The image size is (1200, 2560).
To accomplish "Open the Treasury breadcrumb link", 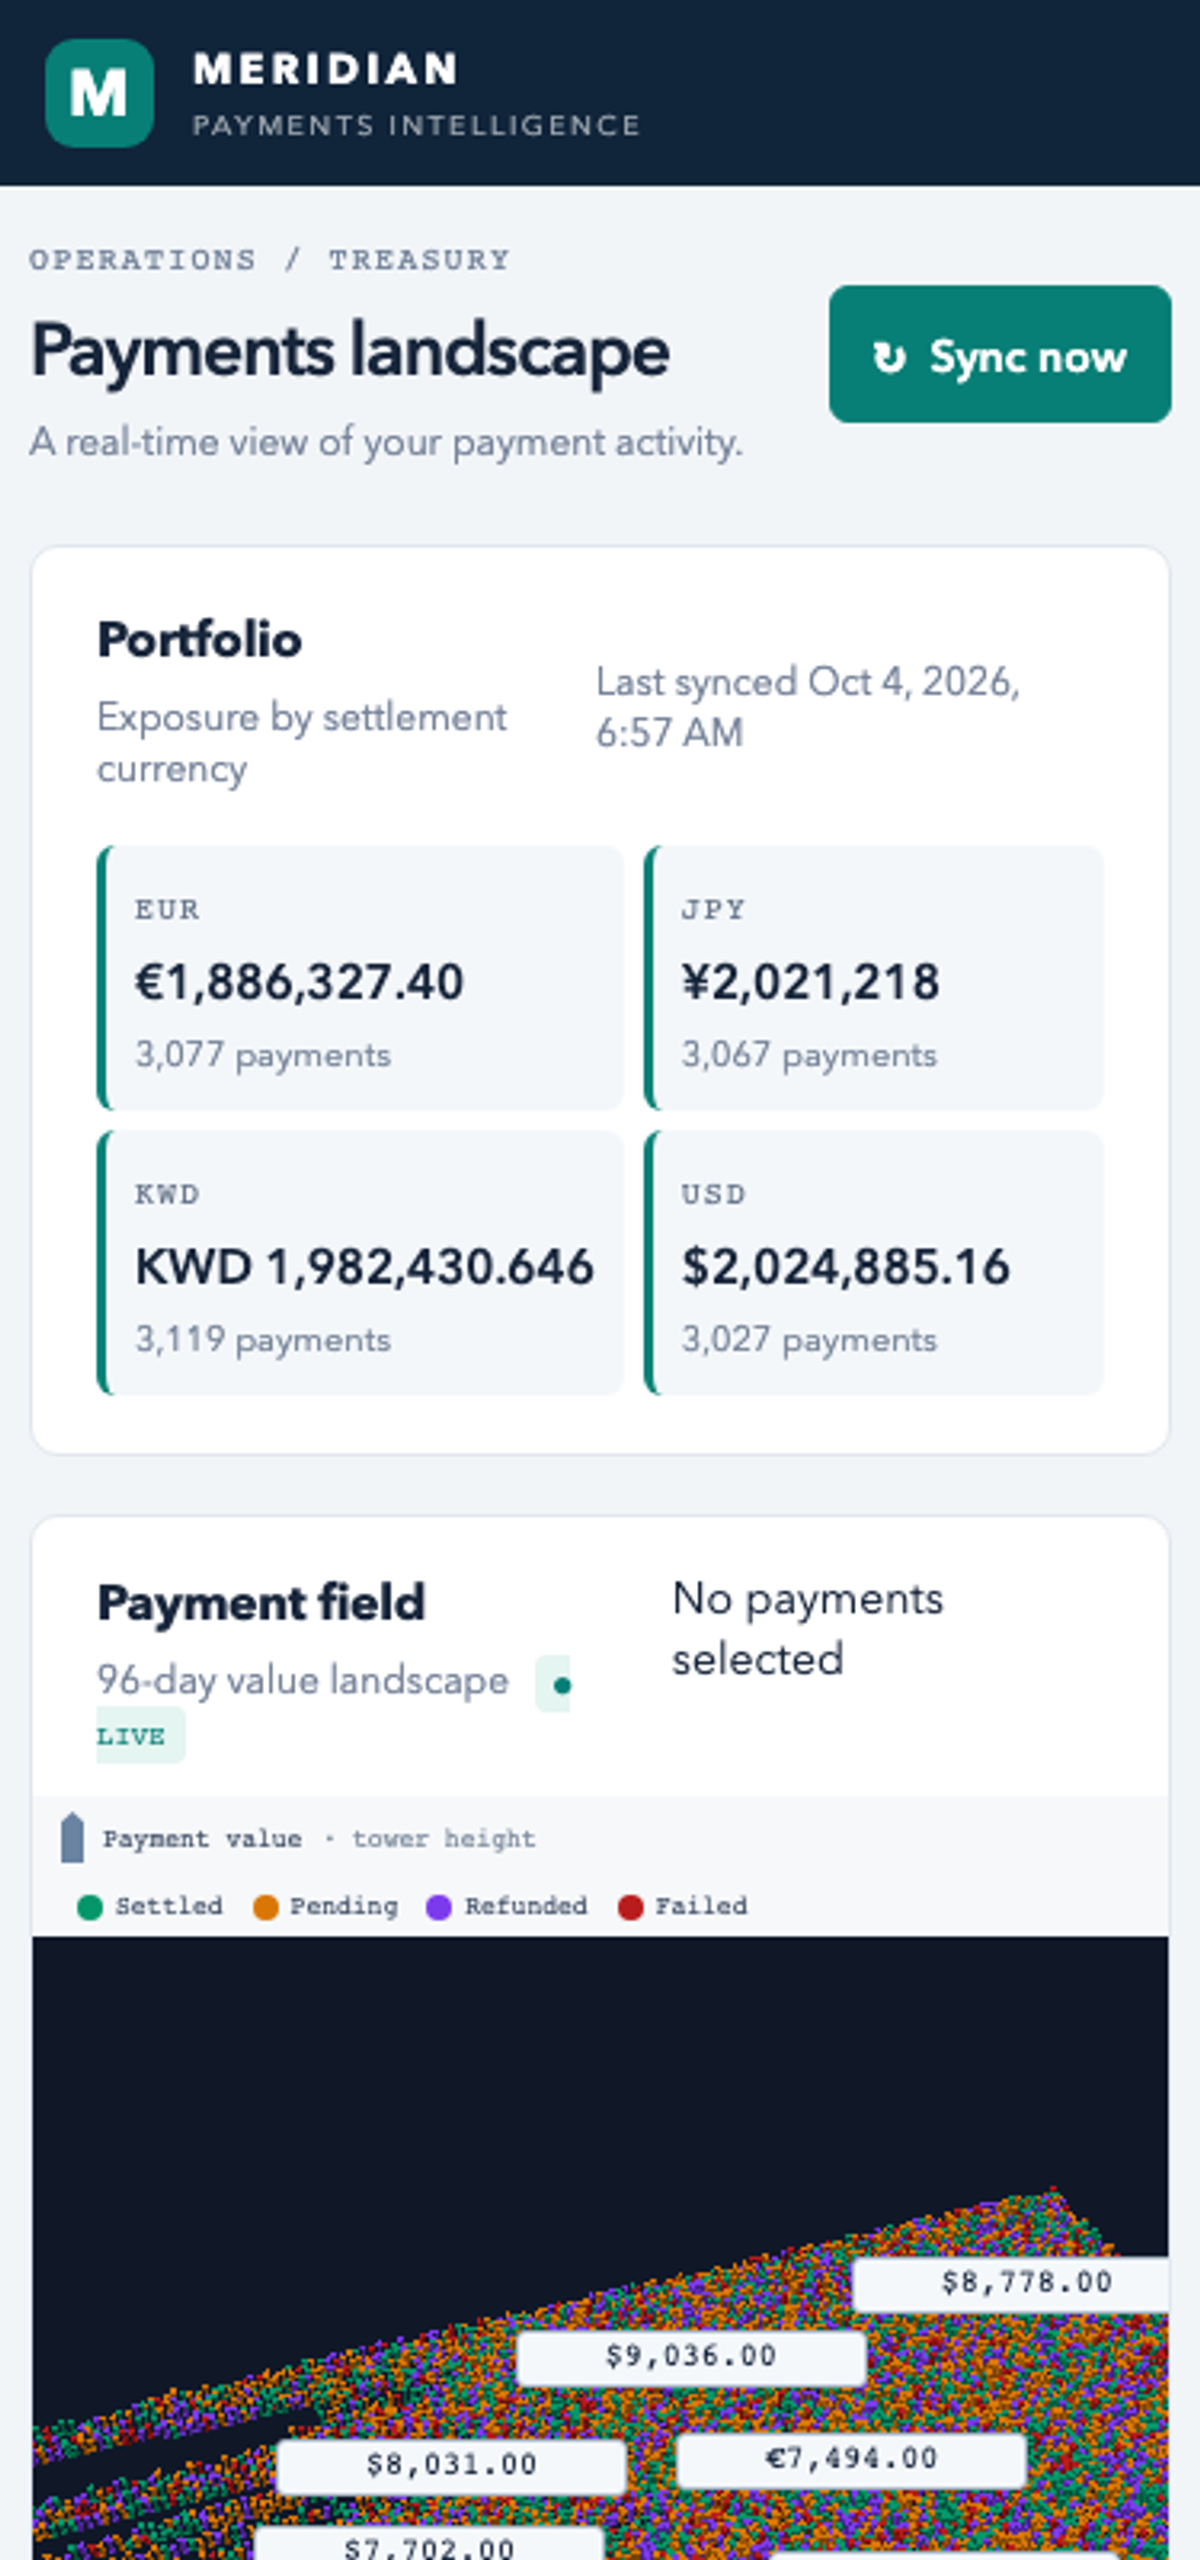I will (419, 260).
